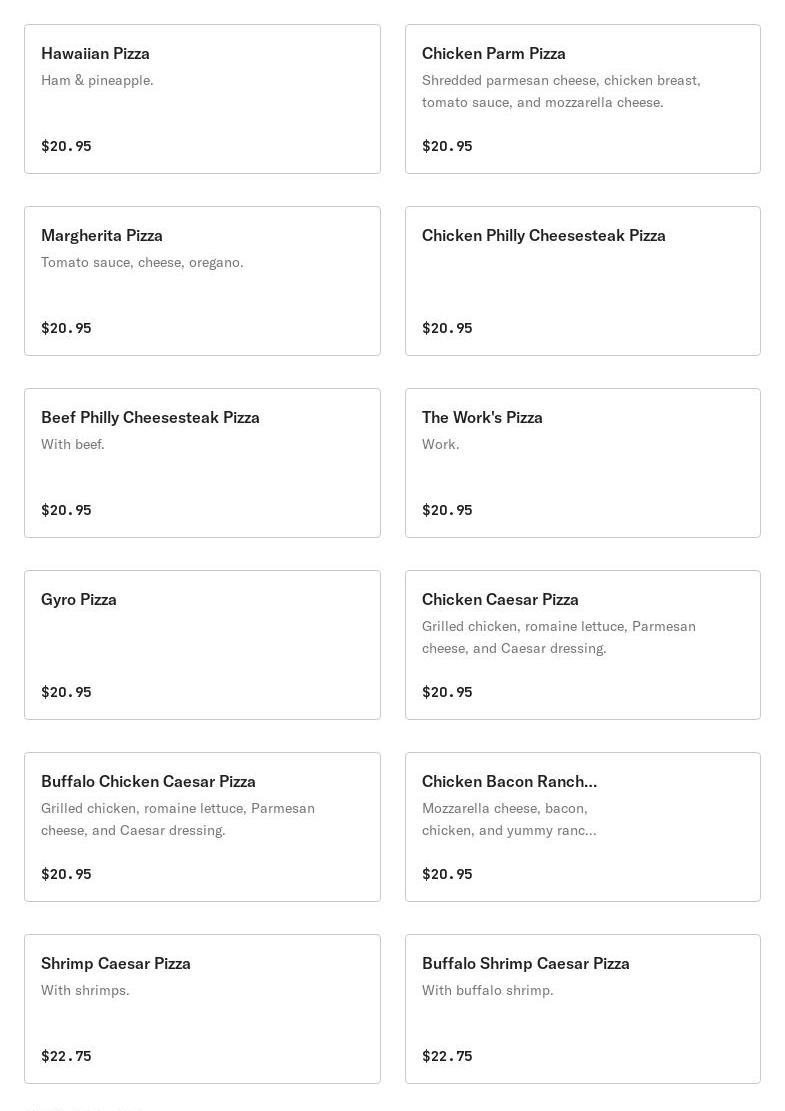This screenshot has height=1111, width=785.
Task: Click the "With buffalo shrimp" description
Action: 487,990
